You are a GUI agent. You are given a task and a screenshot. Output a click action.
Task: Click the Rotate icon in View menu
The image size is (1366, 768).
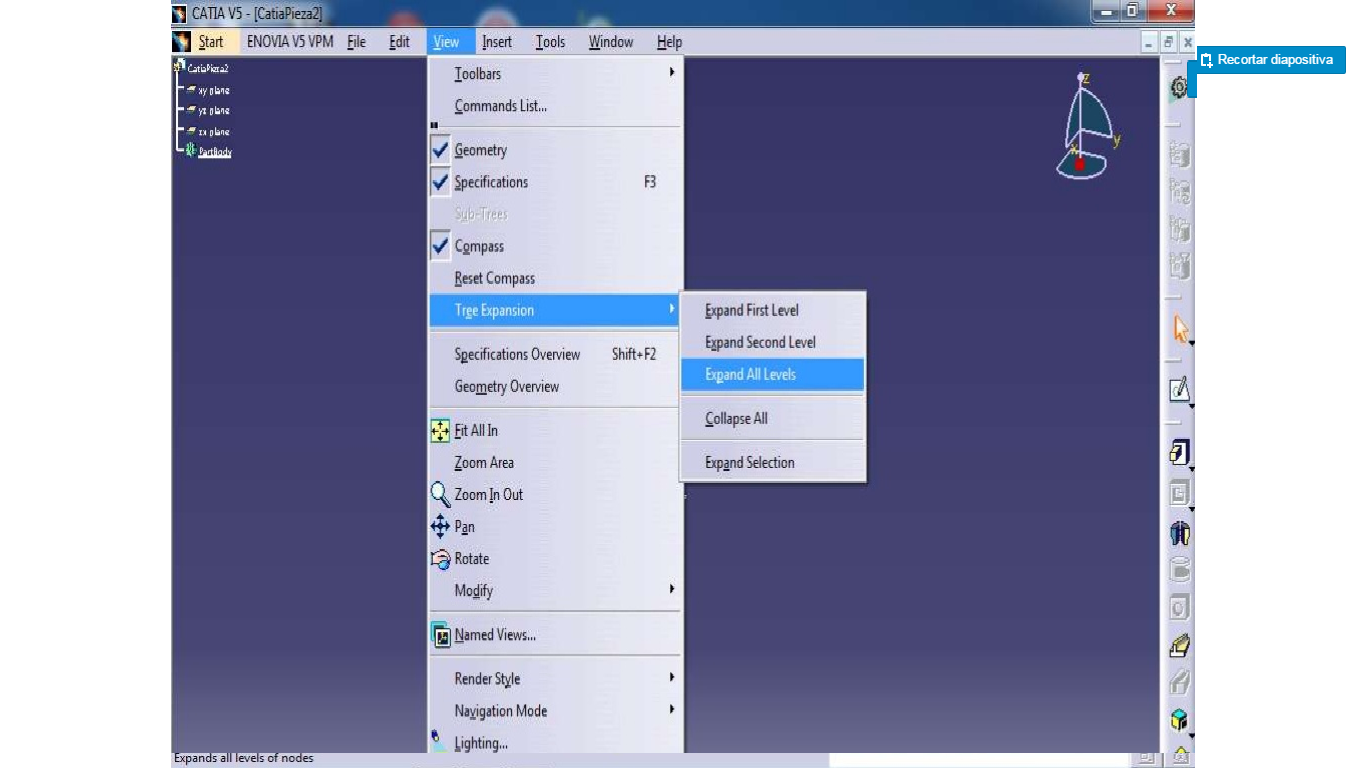[x=440, y=559]
